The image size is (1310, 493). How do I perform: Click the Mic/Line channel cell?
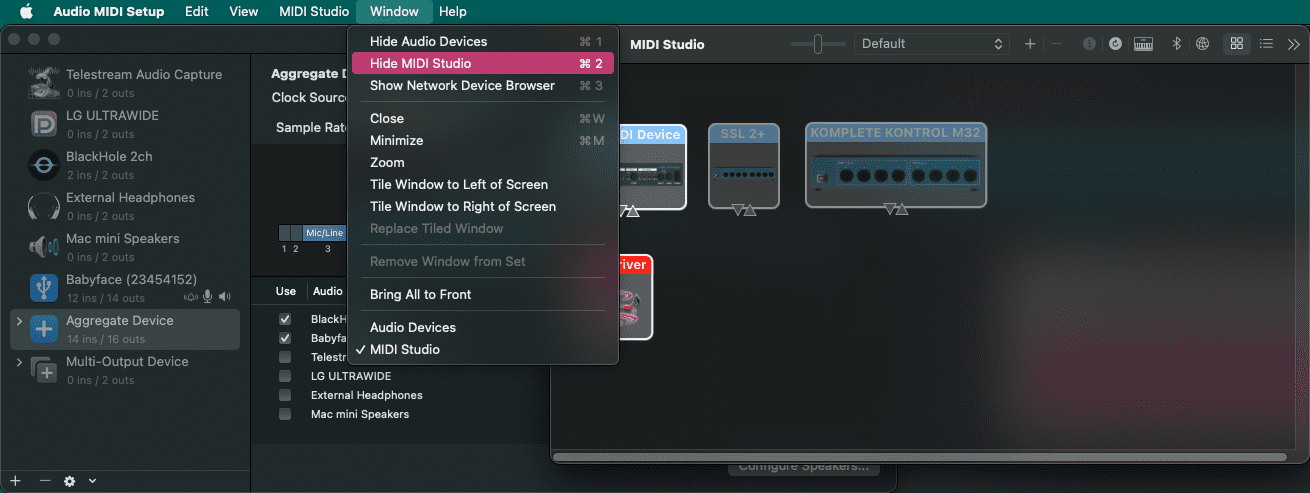click(x=325, y=233)
